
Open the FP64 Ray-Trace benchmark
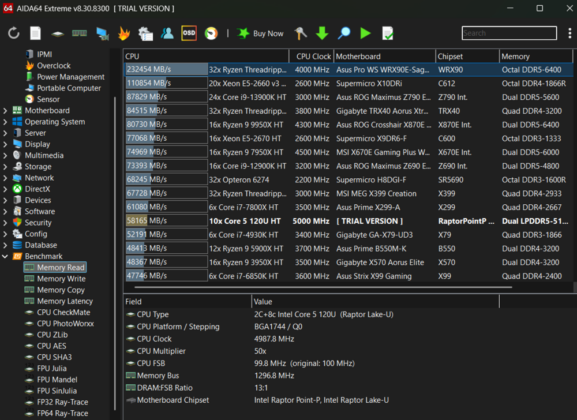pyautogui.click(x=56, y=413)
